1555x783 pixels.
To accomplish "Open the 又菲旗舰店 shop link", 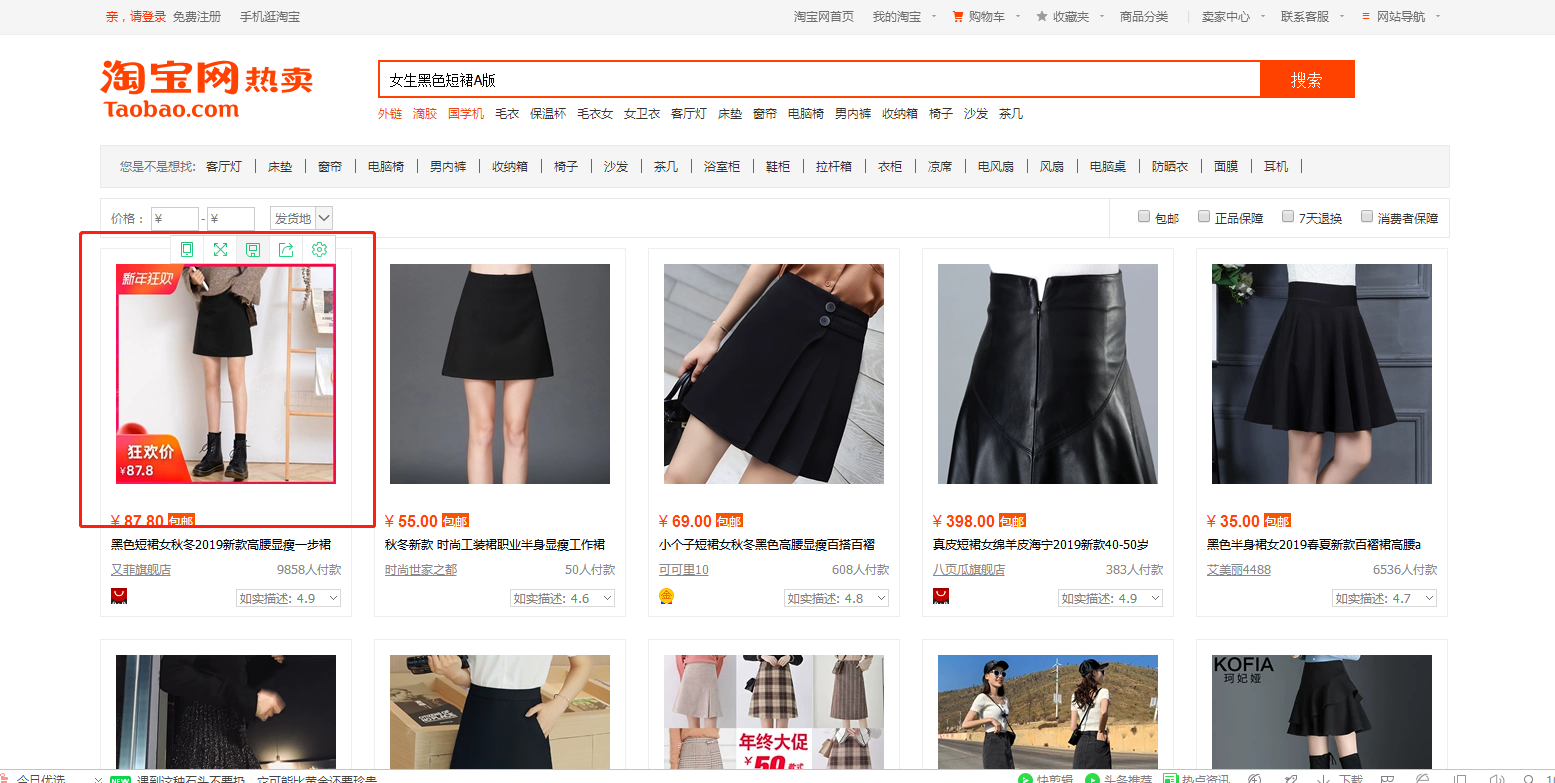I will [x=141, y=570].
